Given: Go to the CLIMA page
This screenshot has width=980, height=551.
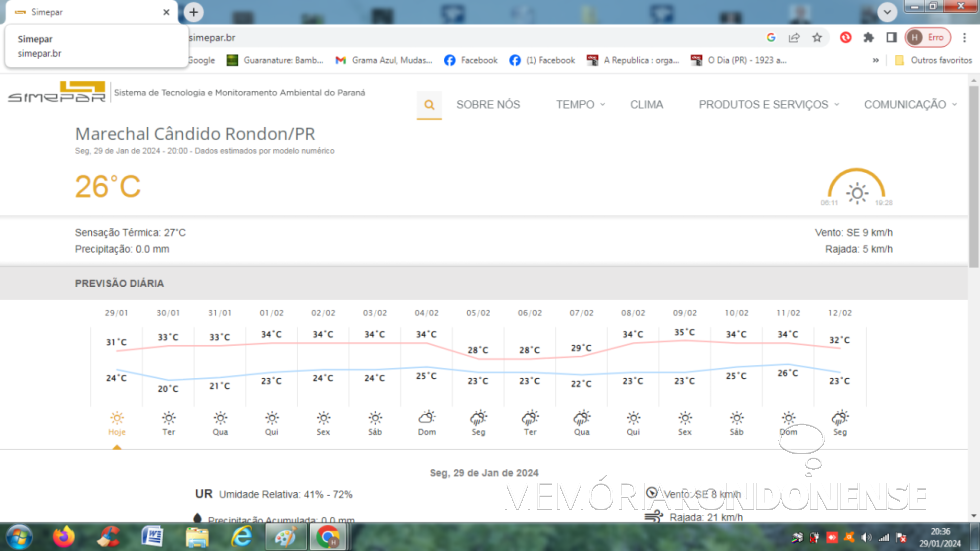Looking at the screenshot, I should tap(646, 105).
